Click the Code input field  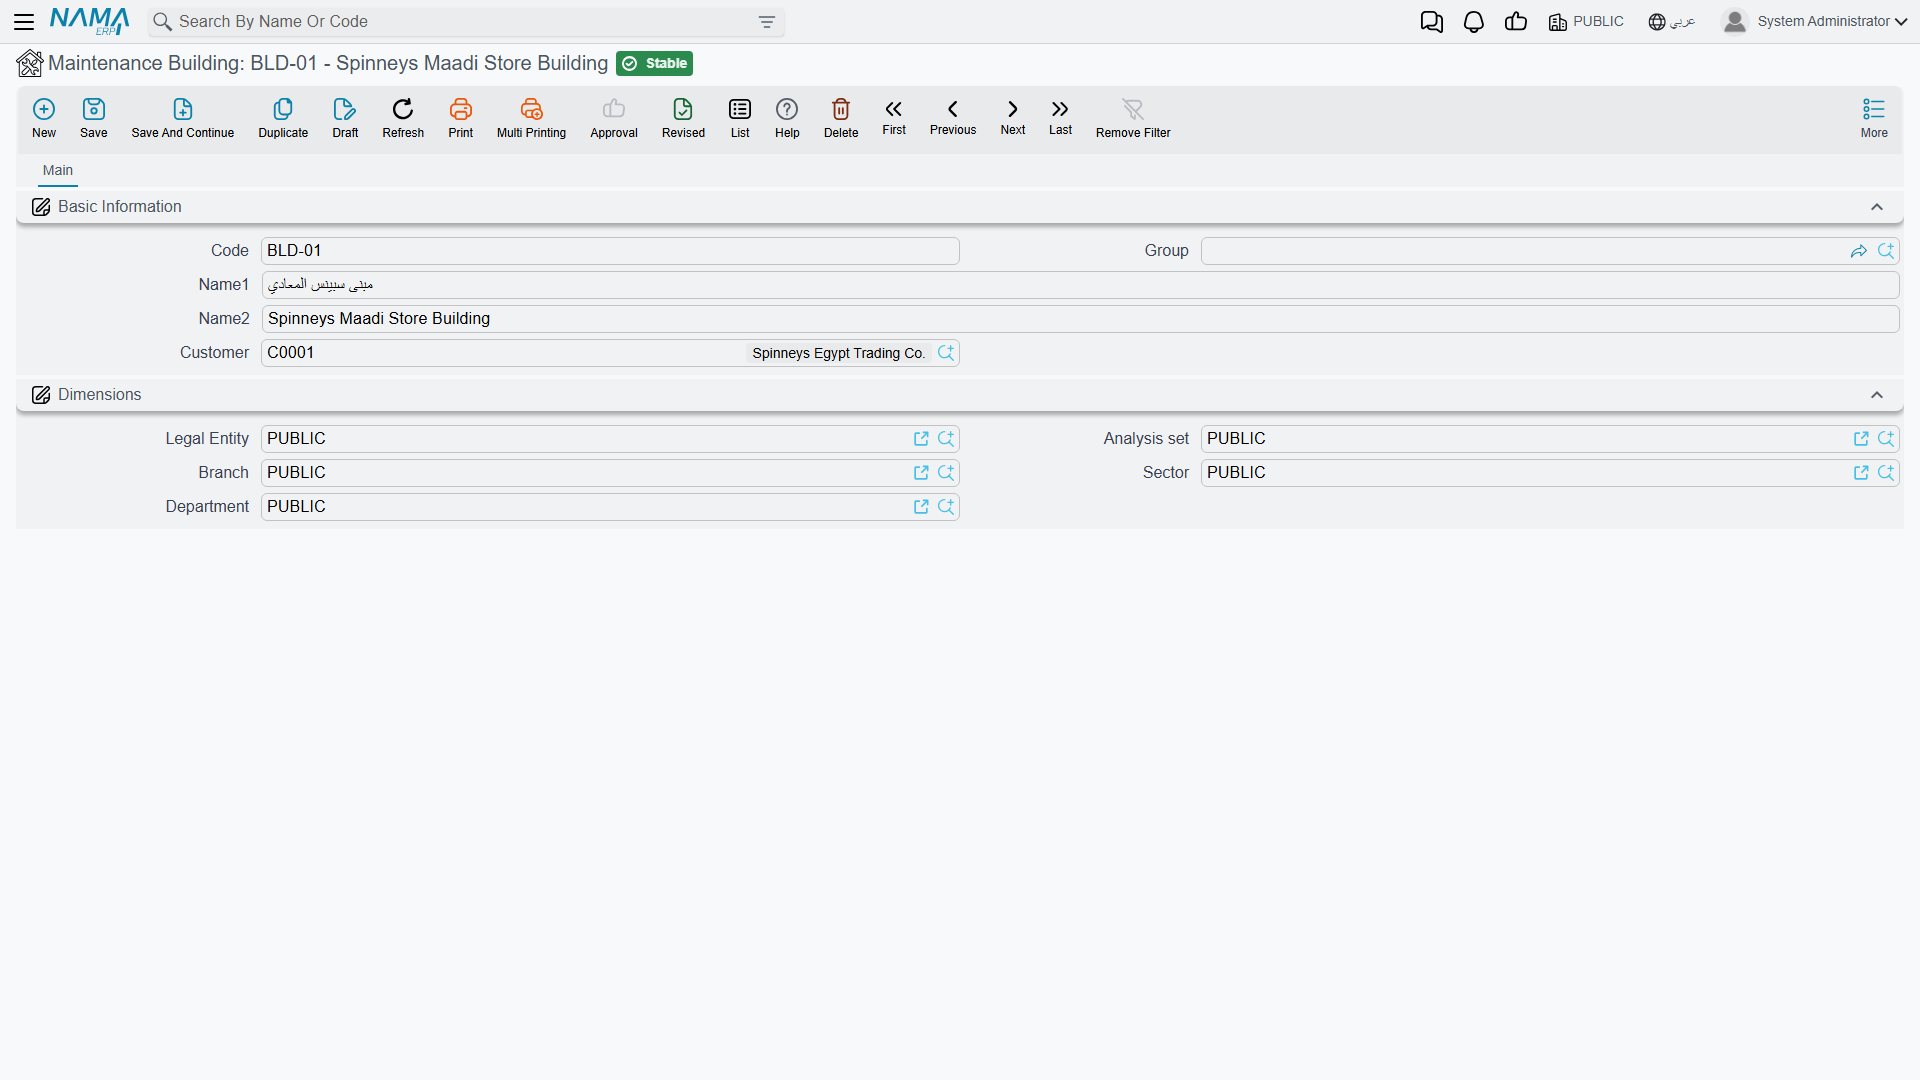610,251
